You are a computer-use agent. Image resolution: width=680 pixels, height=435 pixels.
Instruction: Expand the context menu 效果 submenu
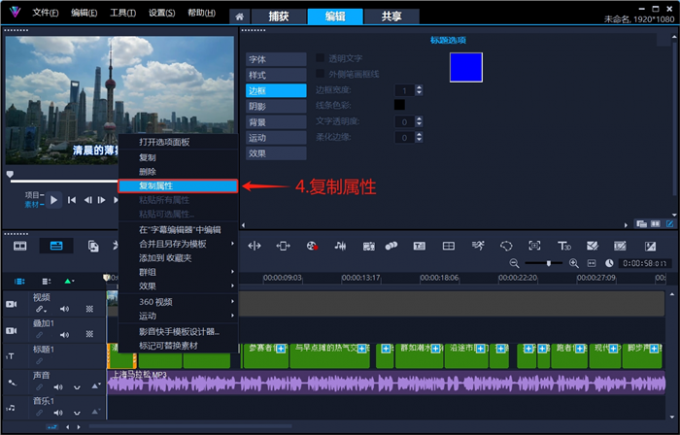232,286
